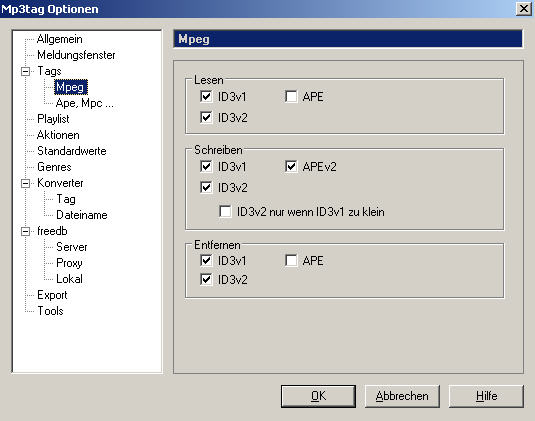The image size is (535, 421).
Task: Select freedb category in tree
Action: (x=52, y=231)
